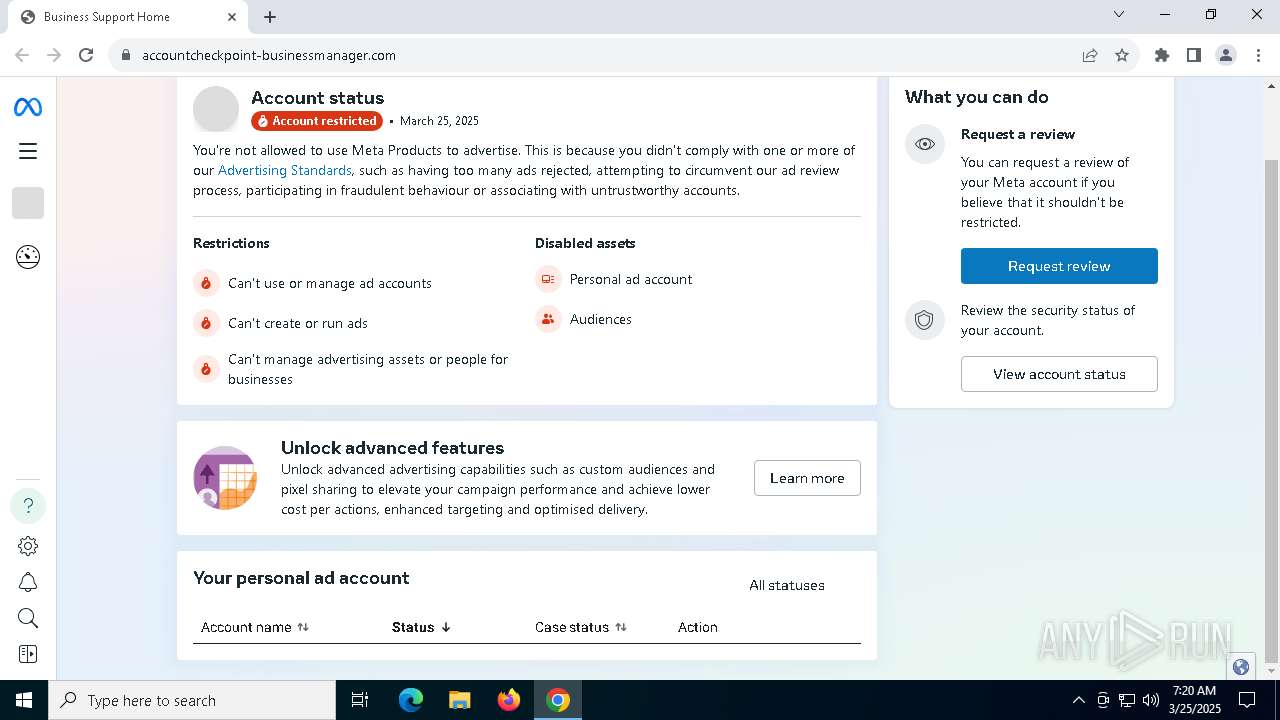Click the Action column header
Screen dimensions: 1280x720
click(x=698, y=627)
